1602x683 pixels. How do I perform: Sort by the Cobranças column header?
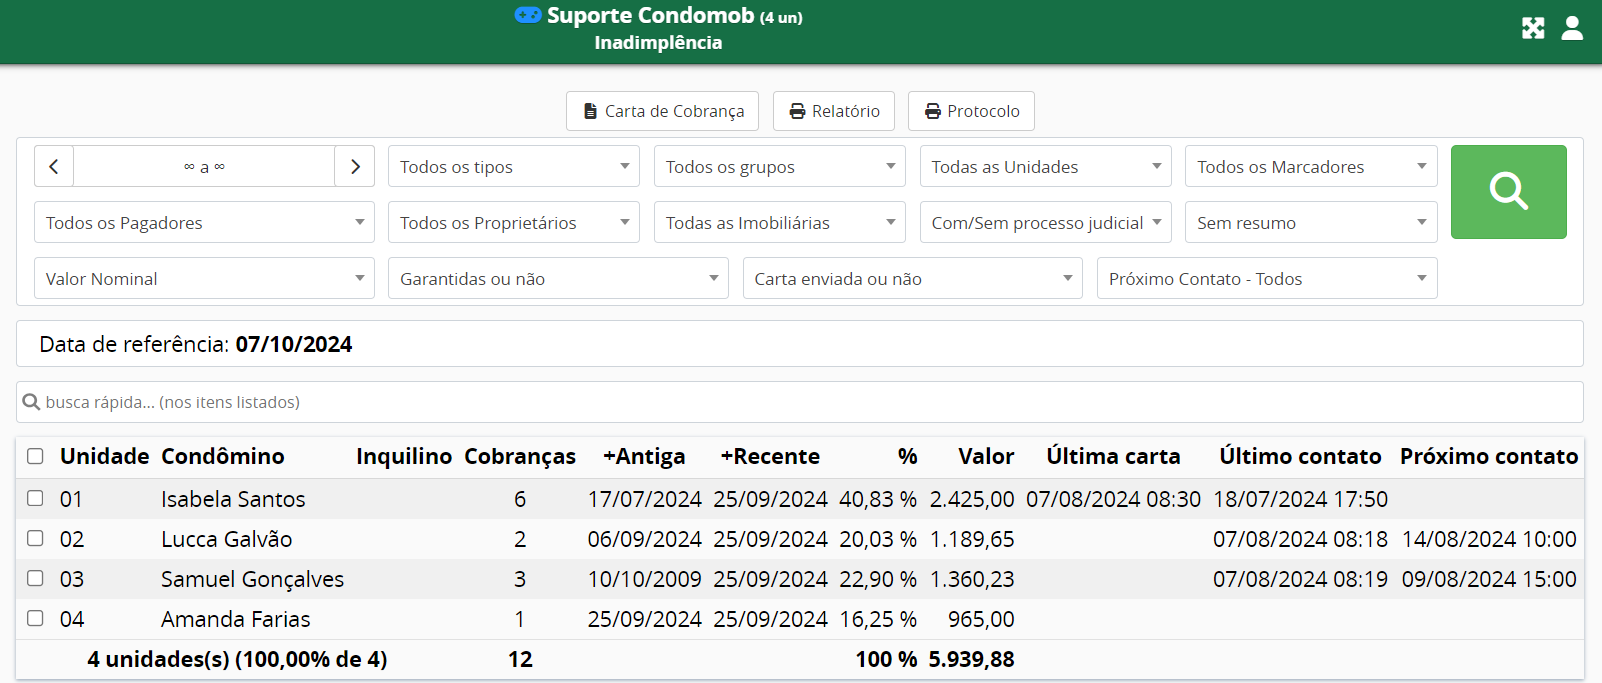(x=520, y=456)
